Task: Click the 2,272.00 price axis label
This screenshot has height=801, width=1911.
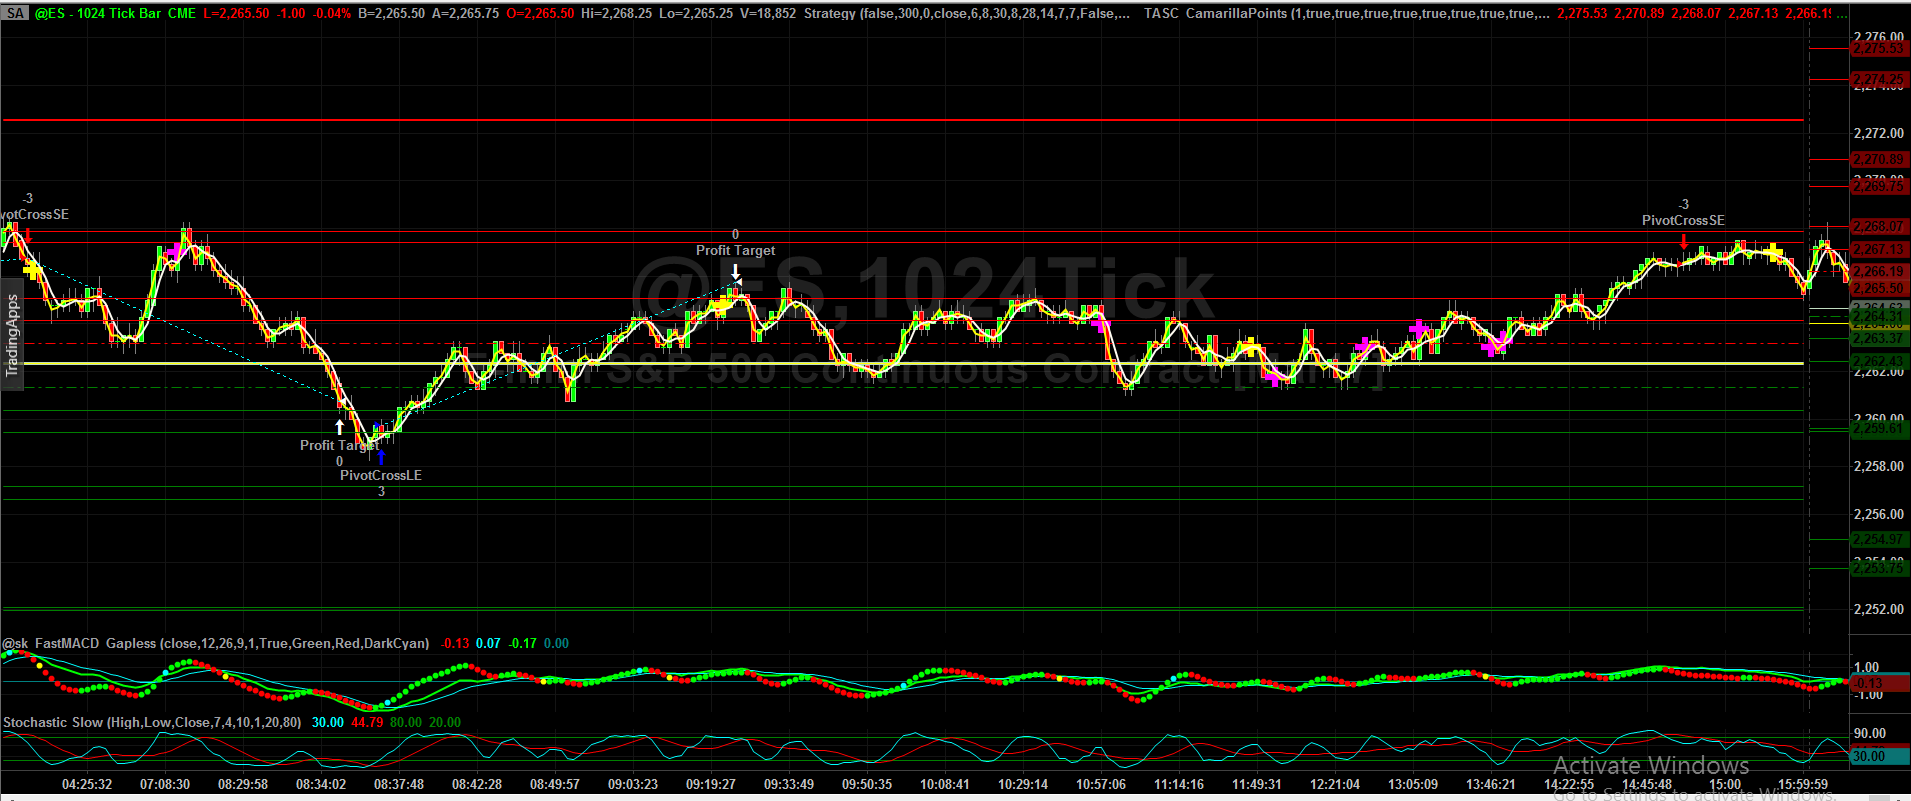Action: [x=1878, y=133]
